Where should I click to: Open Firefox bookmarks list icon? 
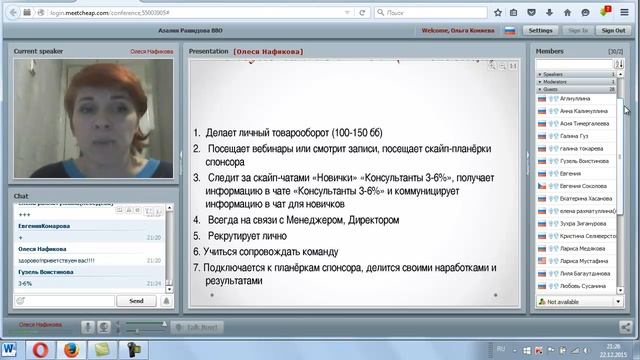pos(513,13)
